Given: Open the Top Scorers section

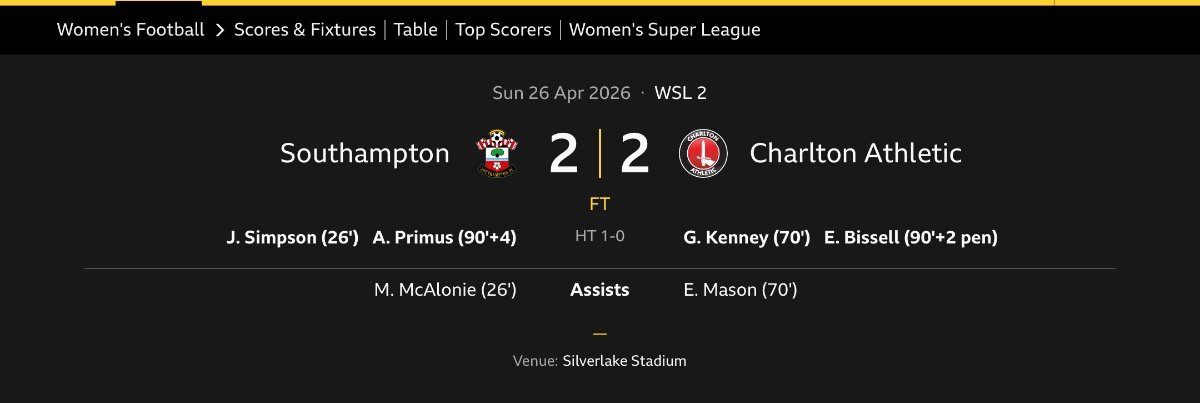Looking at the screenshot, I should click(x=503, y=30).
